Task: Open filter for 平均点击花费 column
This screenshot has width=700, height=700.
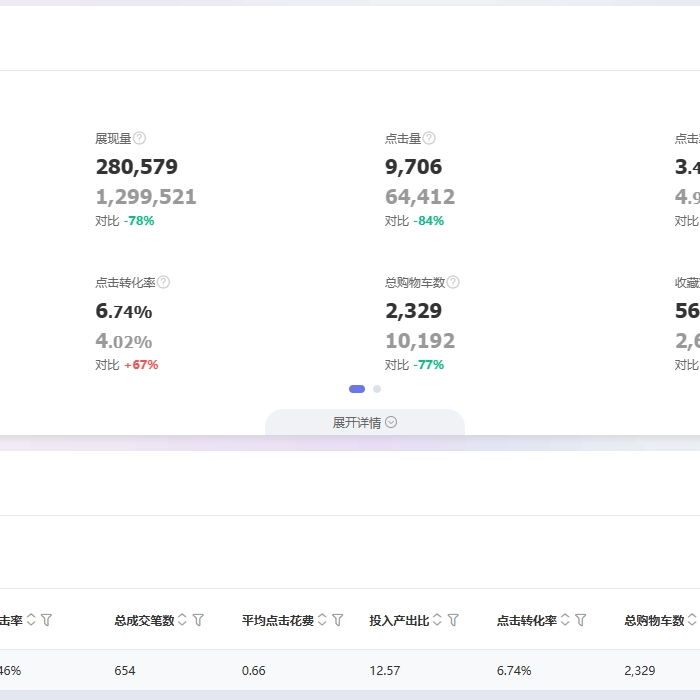Action: (x=337, y=620)
